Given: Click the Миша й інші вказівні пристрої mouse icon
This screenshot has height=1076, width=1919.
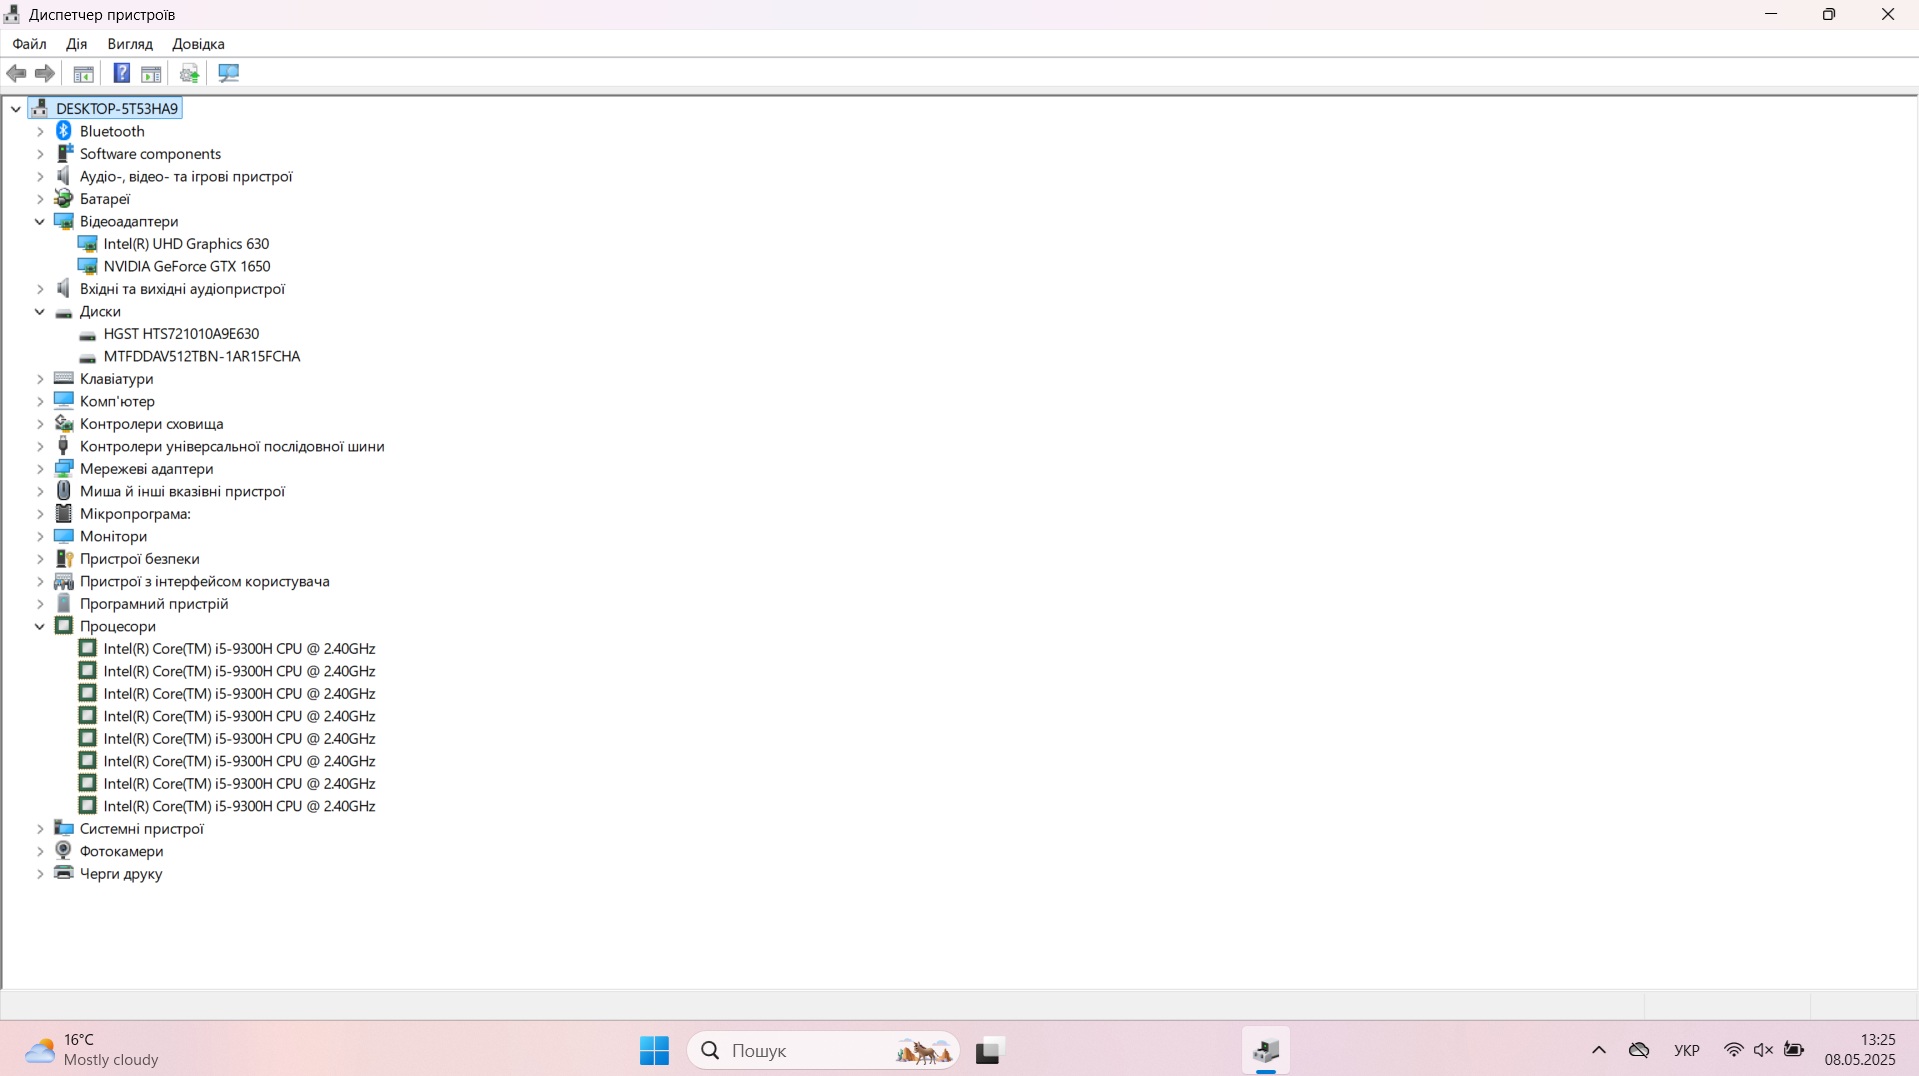Looking at the screenshot, I should click(64, 491).
